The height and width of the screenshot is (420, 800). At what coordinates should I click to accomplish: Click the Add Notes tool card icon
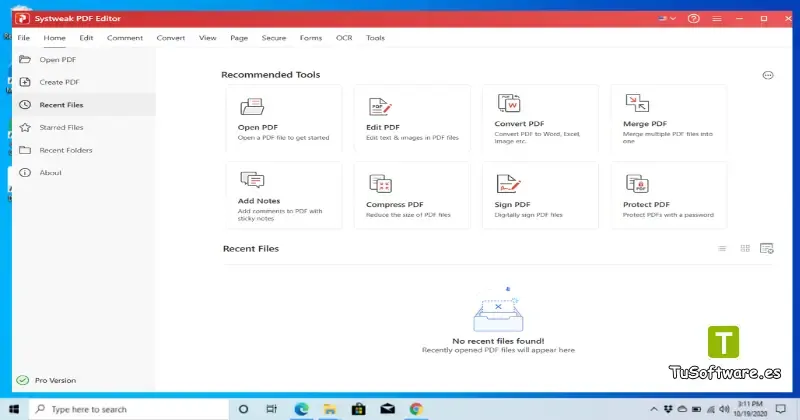coord(252,180)
